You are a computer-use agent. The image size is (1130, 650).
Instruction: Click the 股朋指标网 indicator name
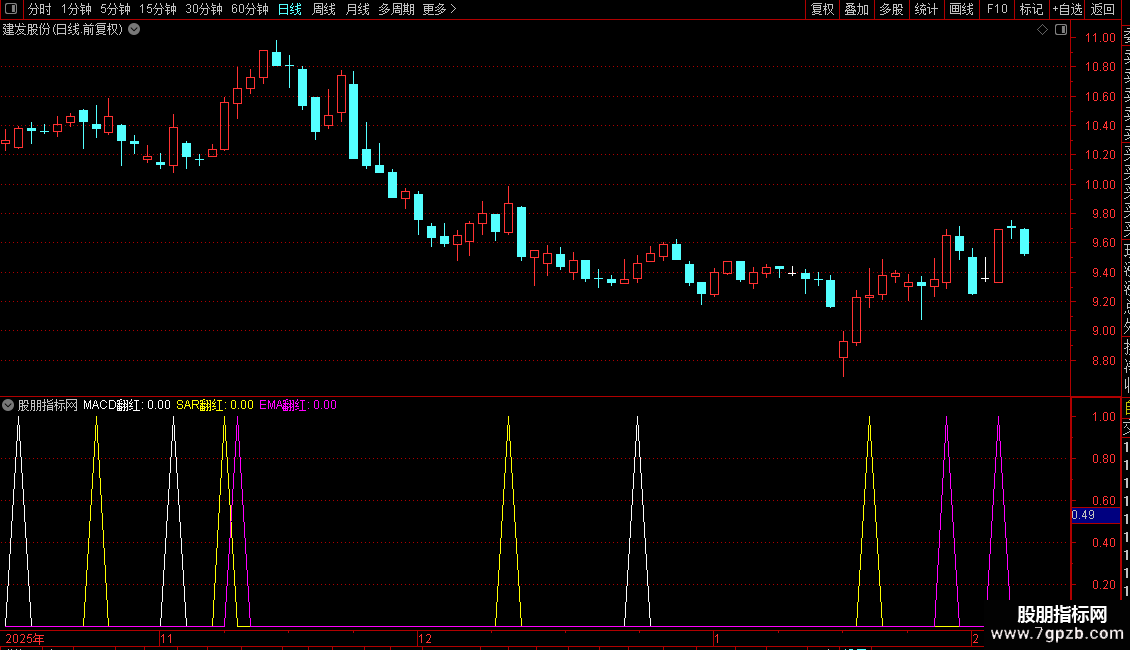[x=48, y=405]
